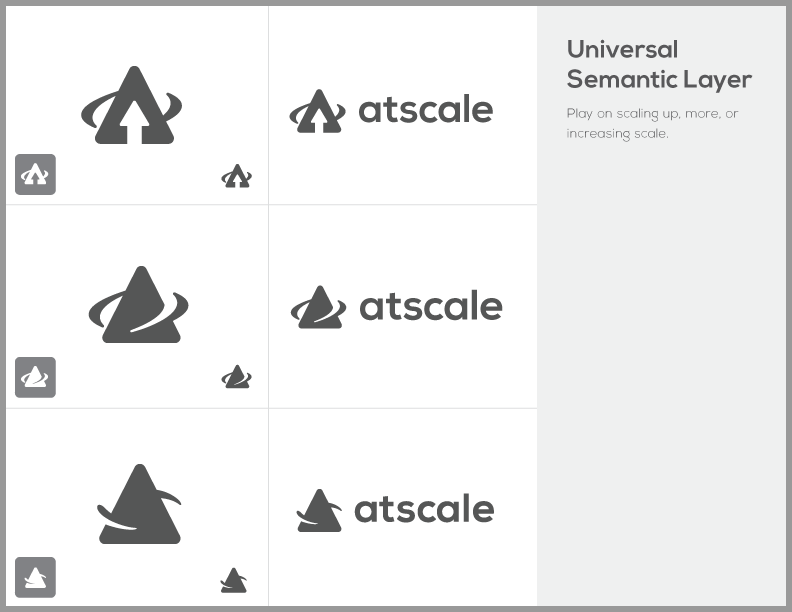Click the Universal Semantic Layer heading
This screenshot has width=792, height=612.
659,64
